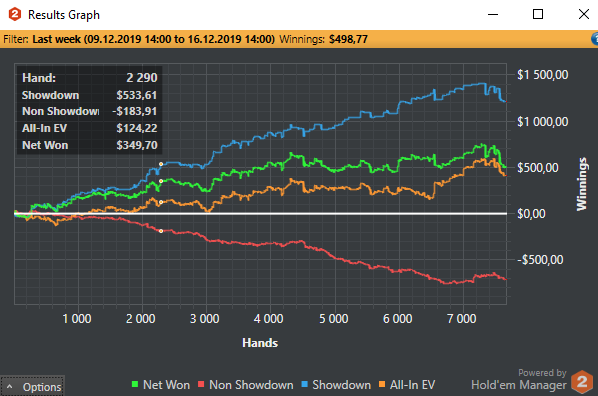Click the $1 000,00 axis label
The image size is (598, 396).
[542, 122]
